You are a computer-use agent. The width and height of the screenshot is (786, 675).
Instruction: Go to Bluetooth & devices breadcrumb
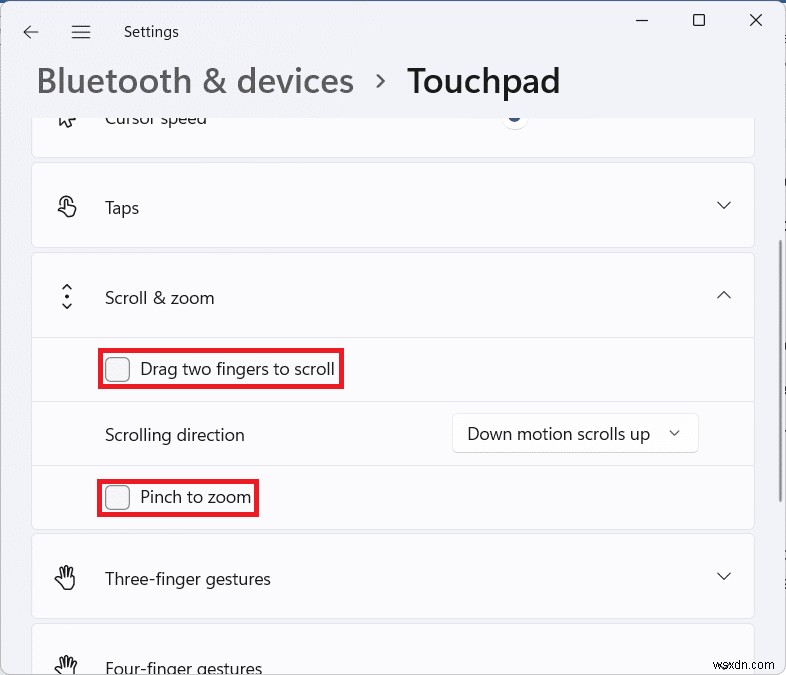coord(195,81)
